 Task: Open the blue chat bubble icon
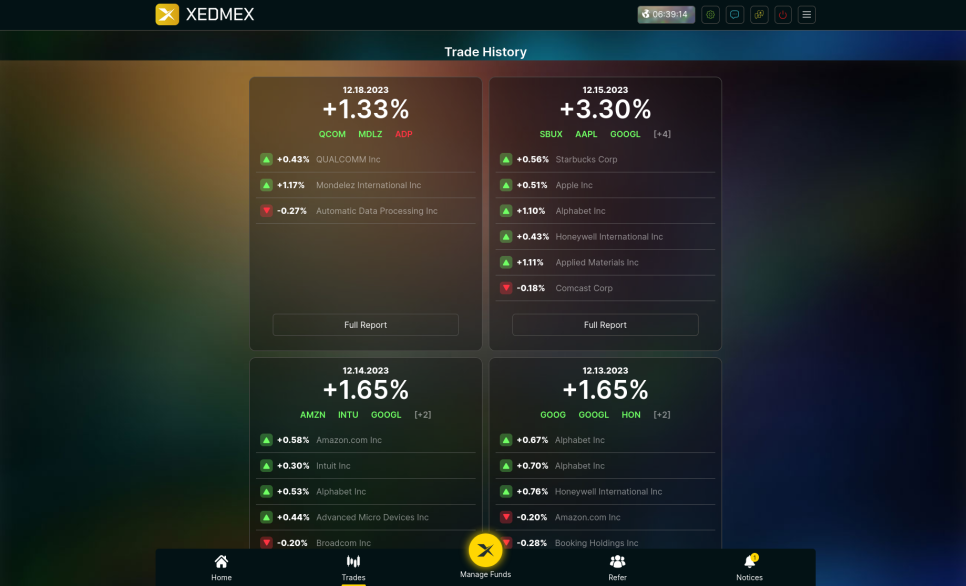pos(734,15)
